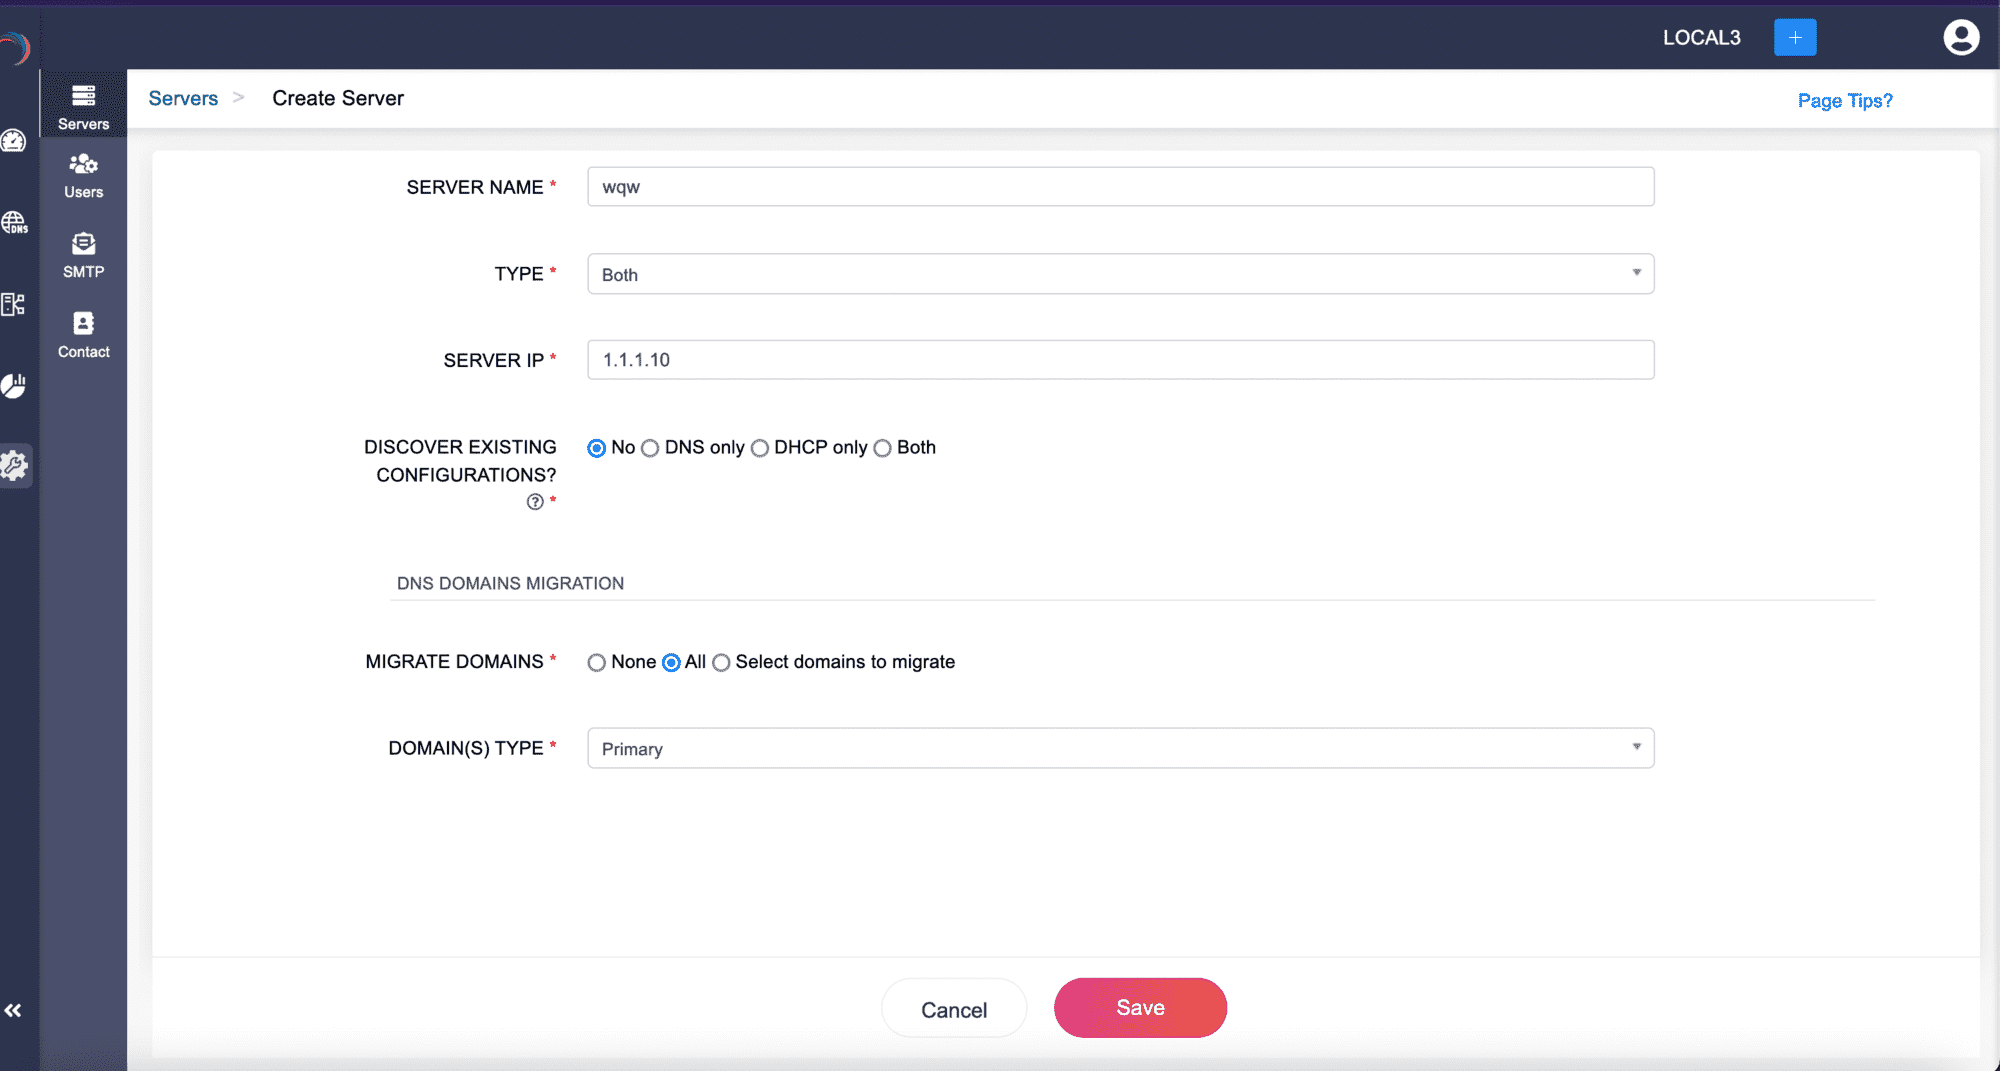Click the Servers breadcrumb link

(x=183, y=98)
